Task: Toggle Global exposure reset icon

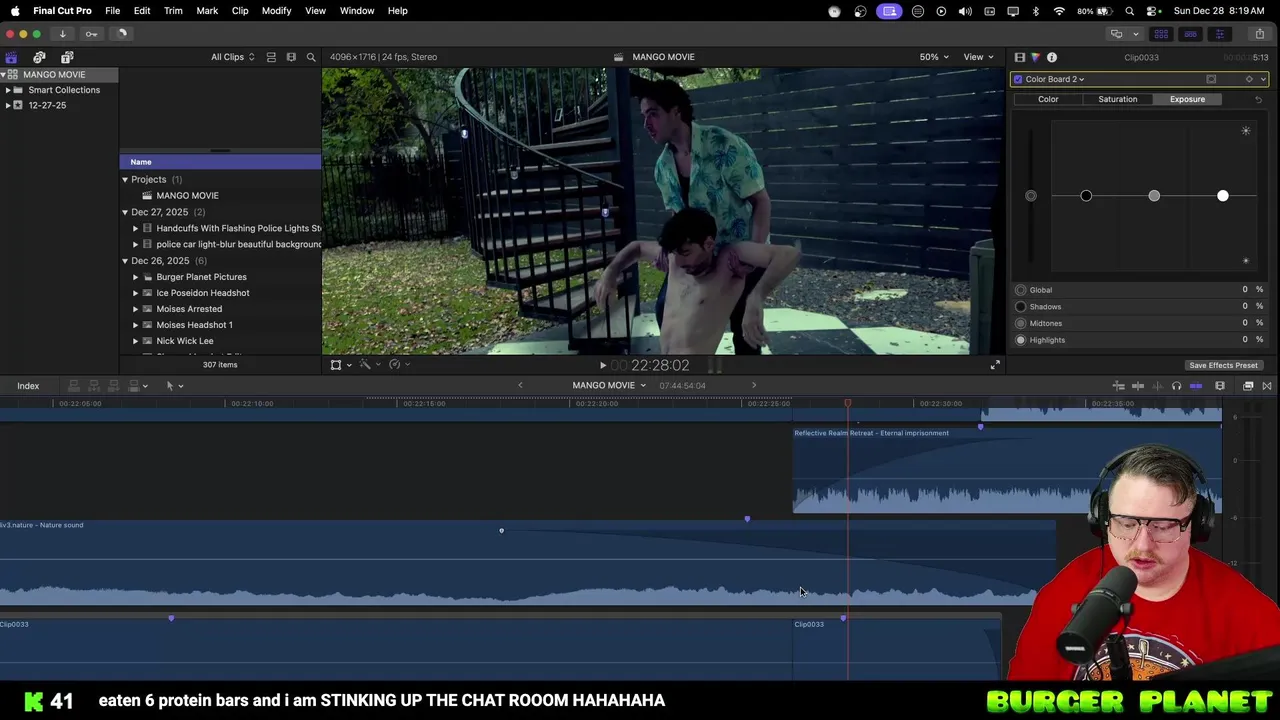Action: 1021,290
